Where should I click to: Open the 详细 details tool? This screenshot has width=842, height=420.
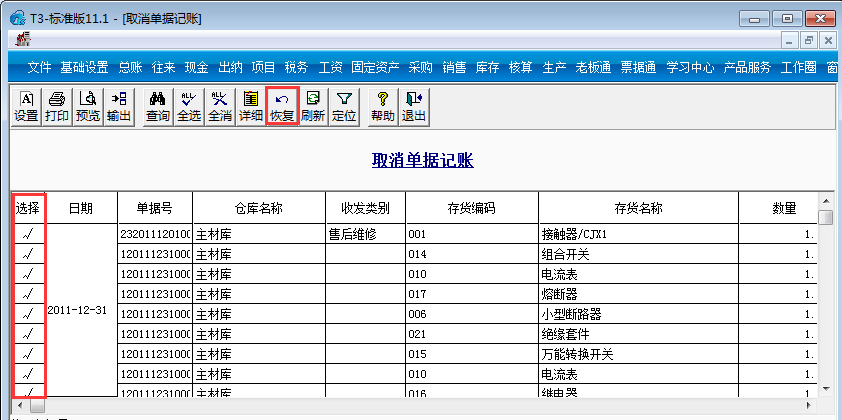[251, 107]
